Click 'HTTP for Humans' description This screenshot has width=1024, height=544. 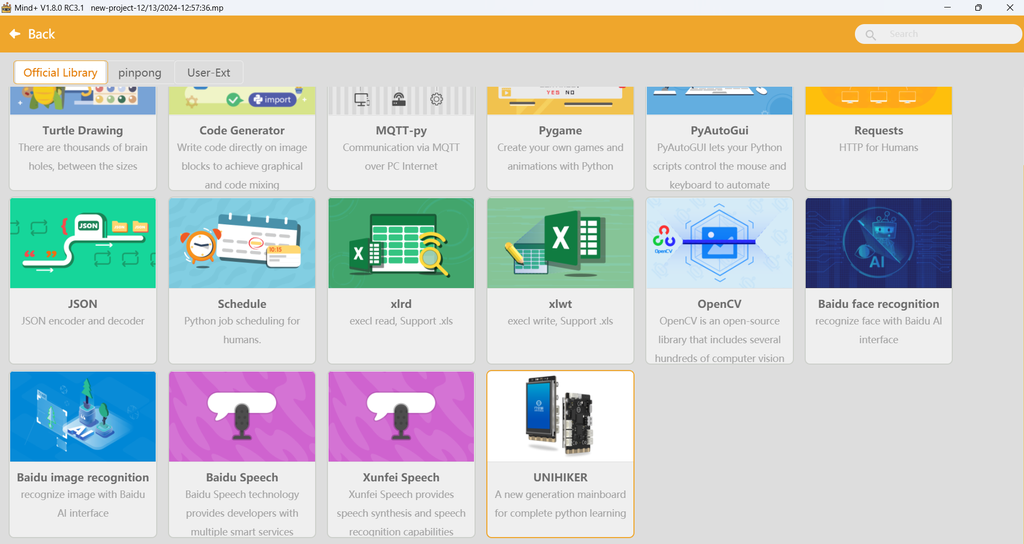[x=878, y=148]
